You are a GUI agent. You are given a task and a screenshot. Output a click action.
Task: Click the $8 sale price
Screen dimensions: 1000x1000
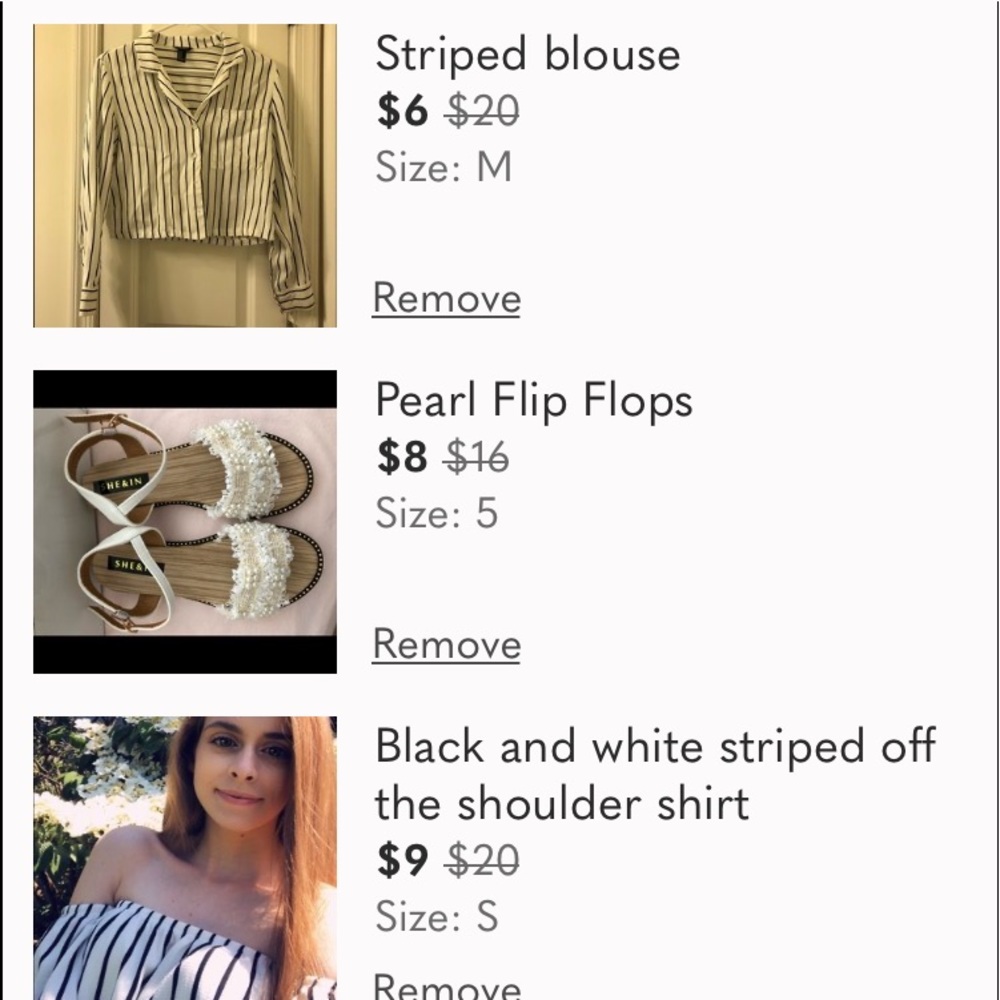[x=402, y=457]
